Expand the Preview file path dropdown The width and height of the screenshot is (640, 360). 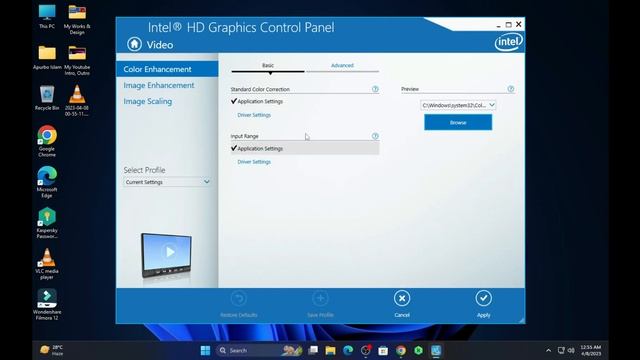click(x=458, y=105)
